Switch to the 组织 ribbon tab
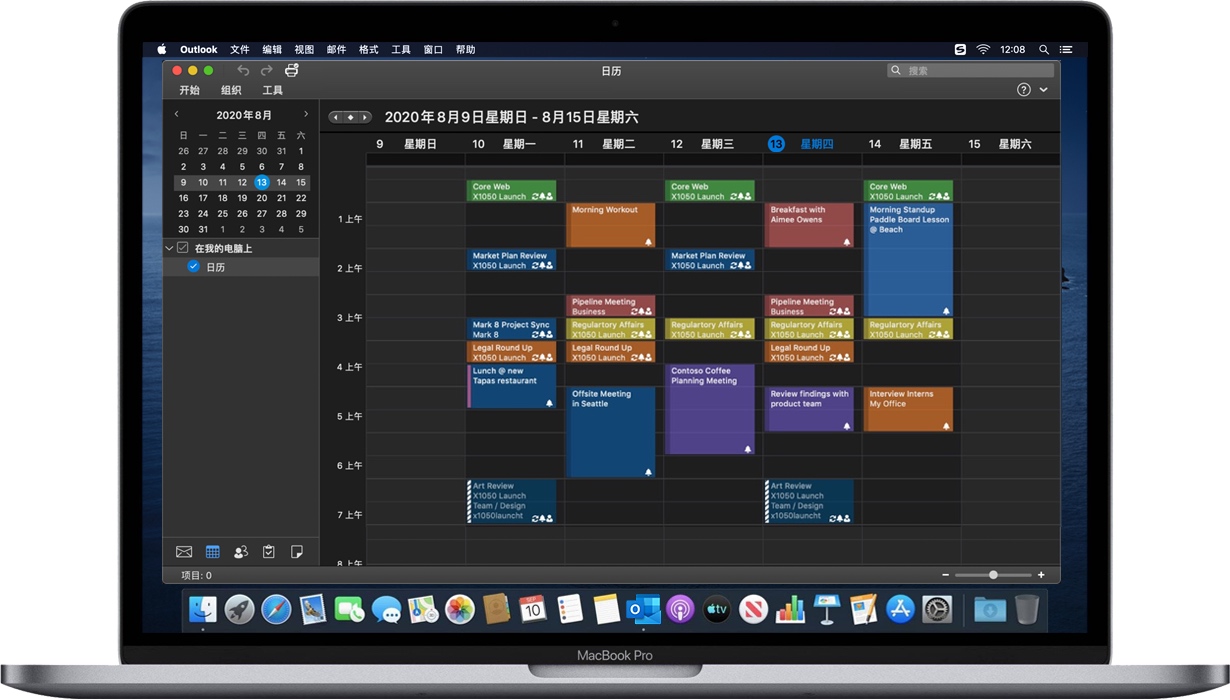1230x700 pixels. (x=231, y=90)
